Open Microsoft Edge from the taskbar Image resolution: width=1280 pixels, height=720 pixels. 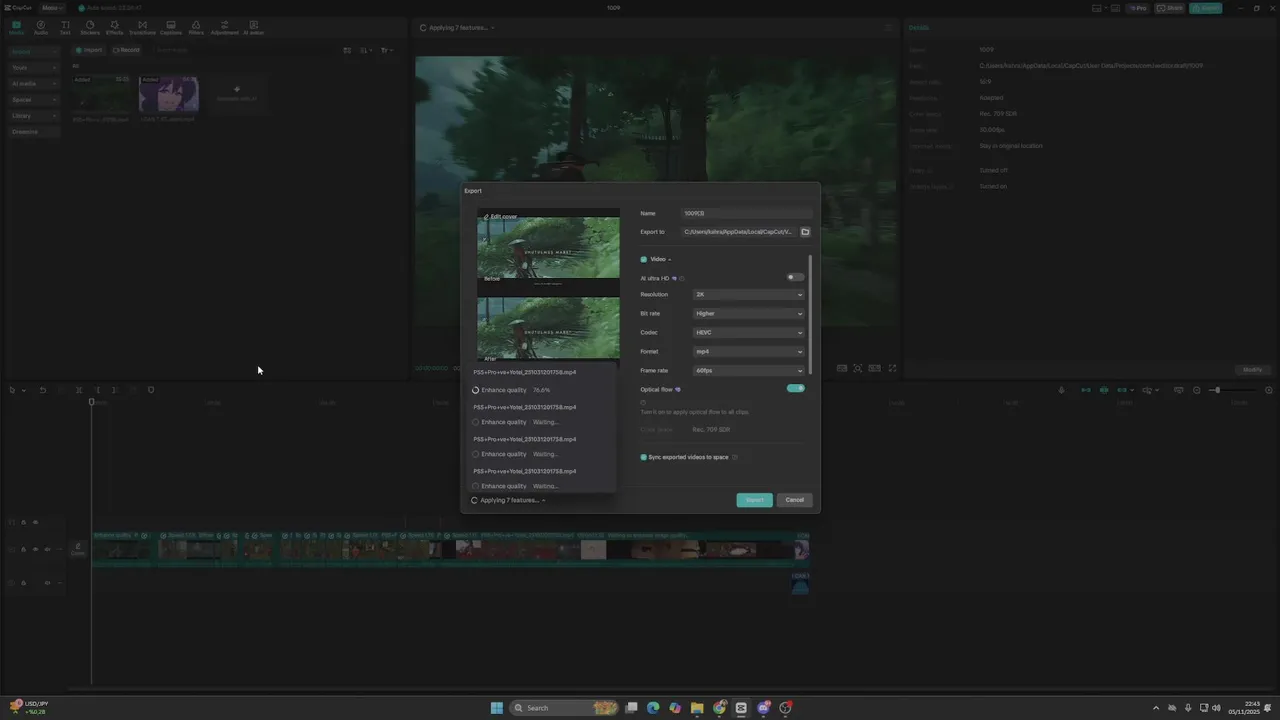click(x=653, y=708)
